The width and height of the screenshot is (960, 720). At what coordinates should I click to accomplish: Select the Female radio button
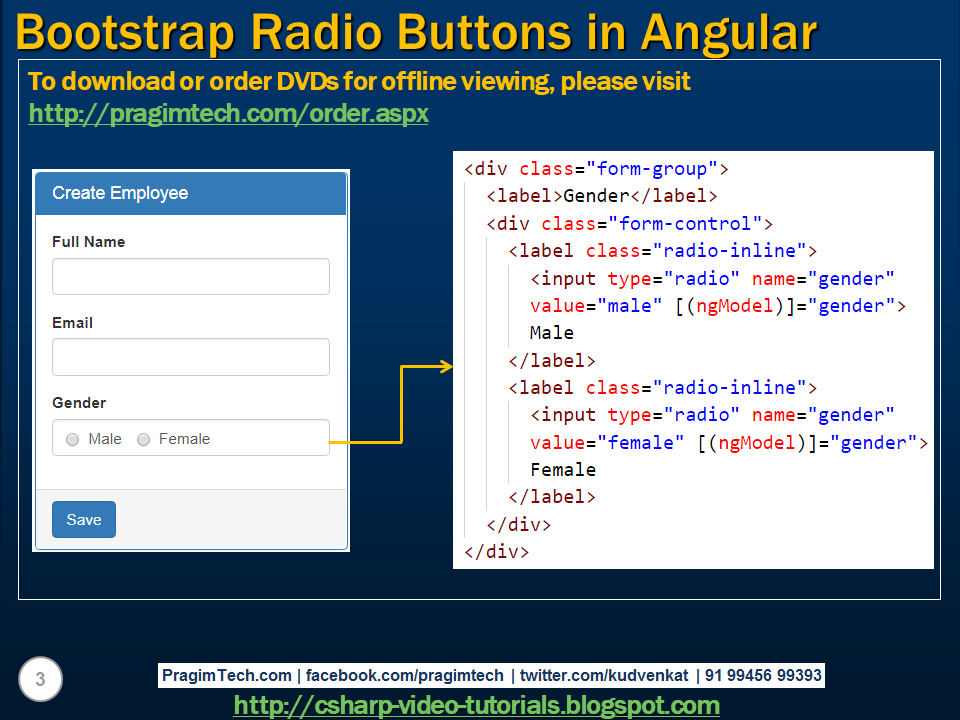[x=143, y=439]
